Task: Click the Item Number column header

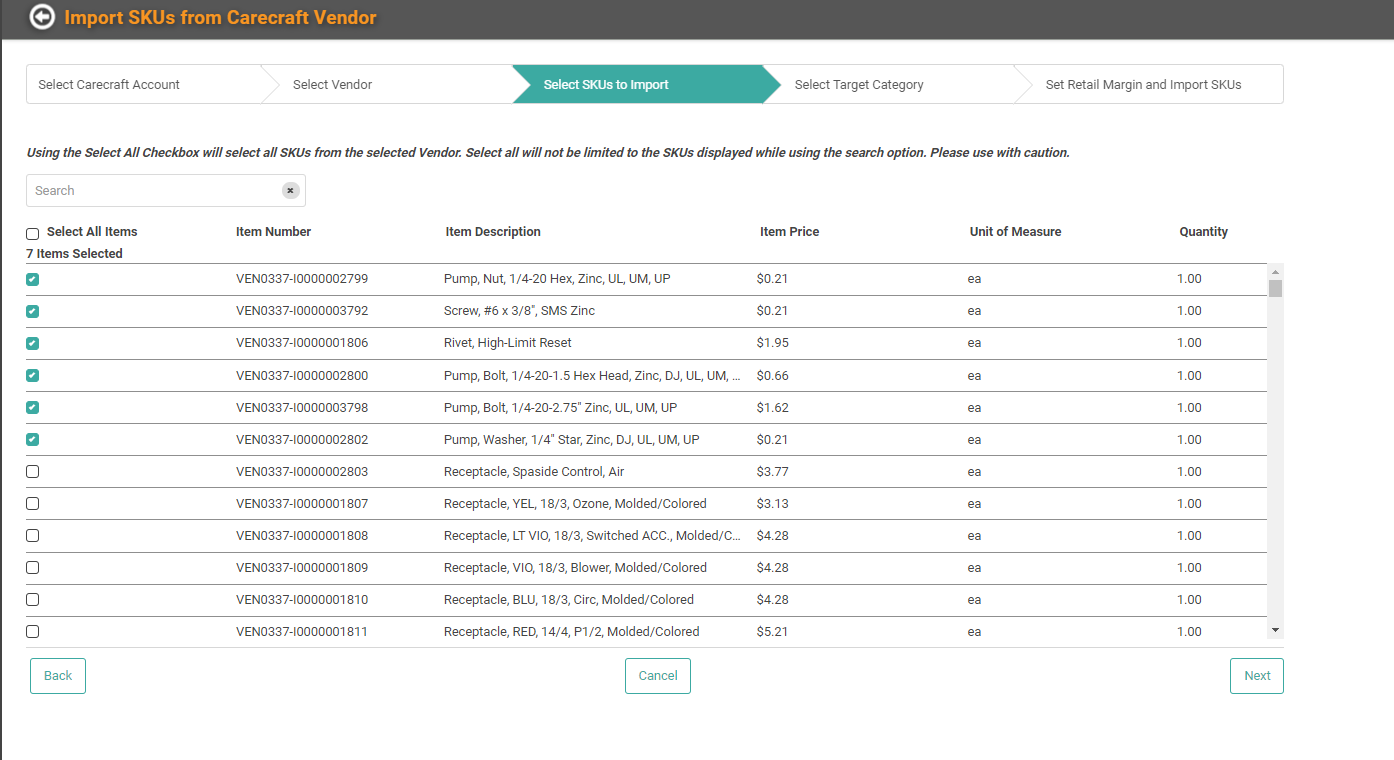Action: coord(273,232)
